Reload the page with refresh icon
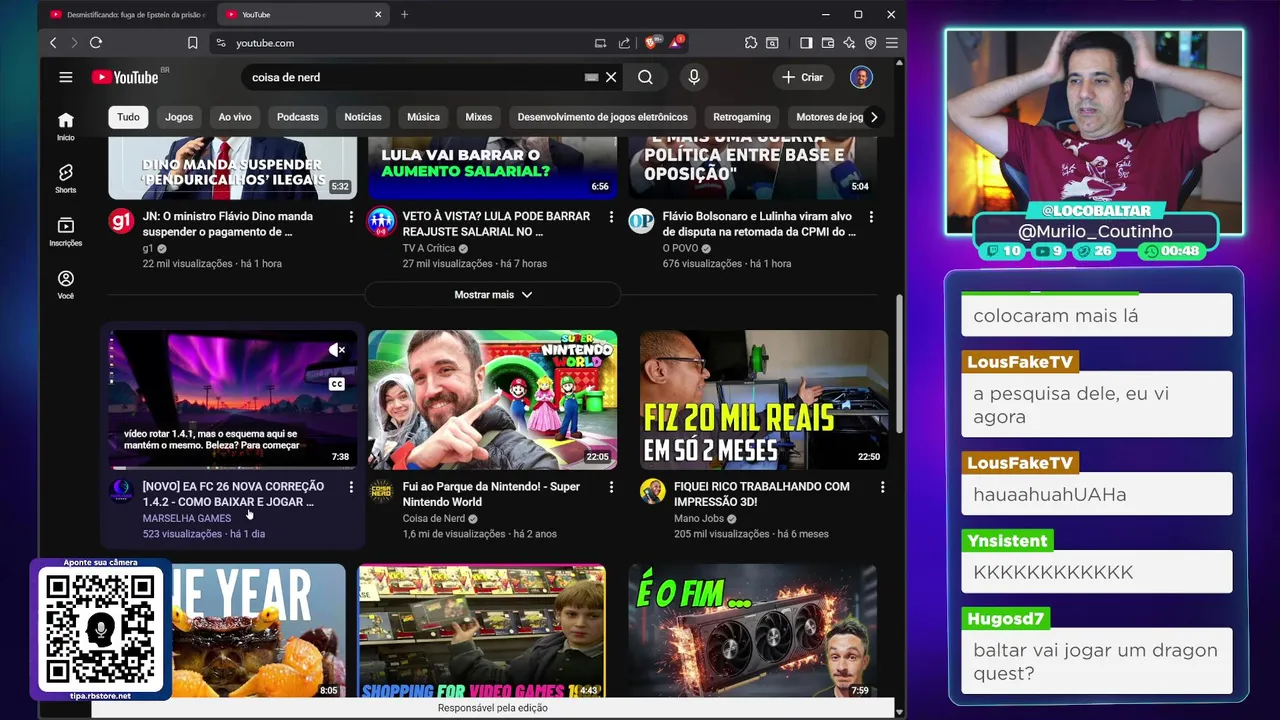The image size is (1280, 720). tap(96, 43)
